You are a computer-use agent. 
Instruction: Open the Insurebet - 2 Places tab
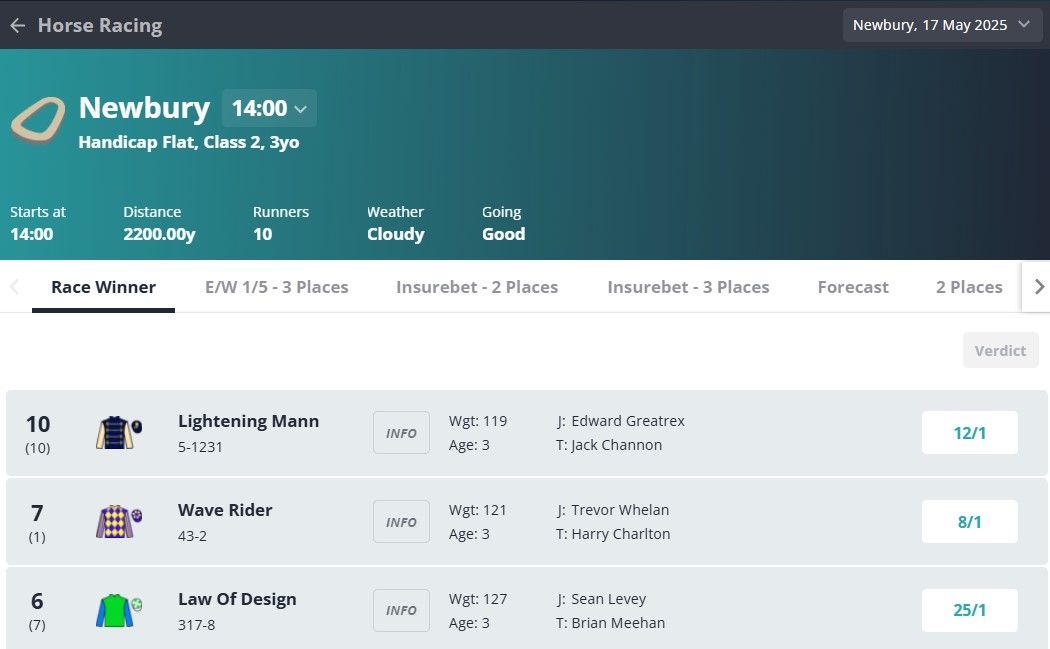(477, 287)
